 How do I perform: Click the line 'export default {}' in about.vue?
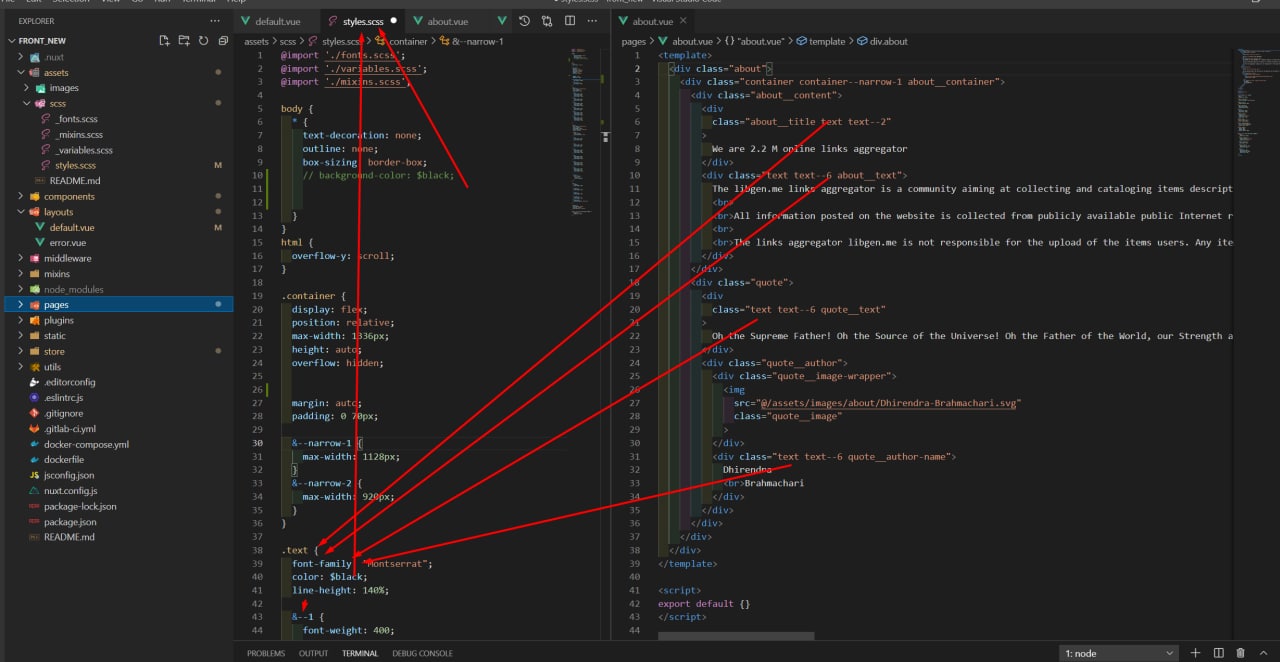click(x=704, y=604)
